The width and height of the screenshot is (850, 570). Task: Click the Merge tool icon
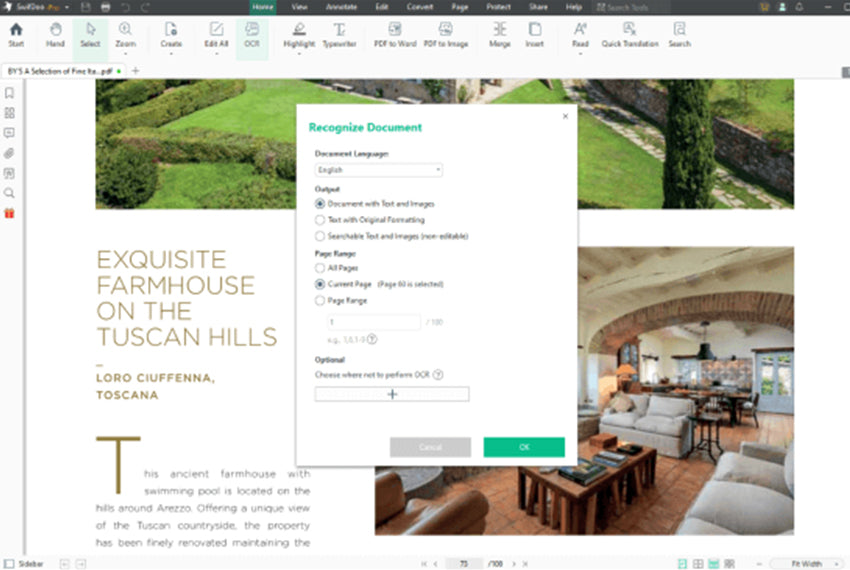tap(499, 35)
